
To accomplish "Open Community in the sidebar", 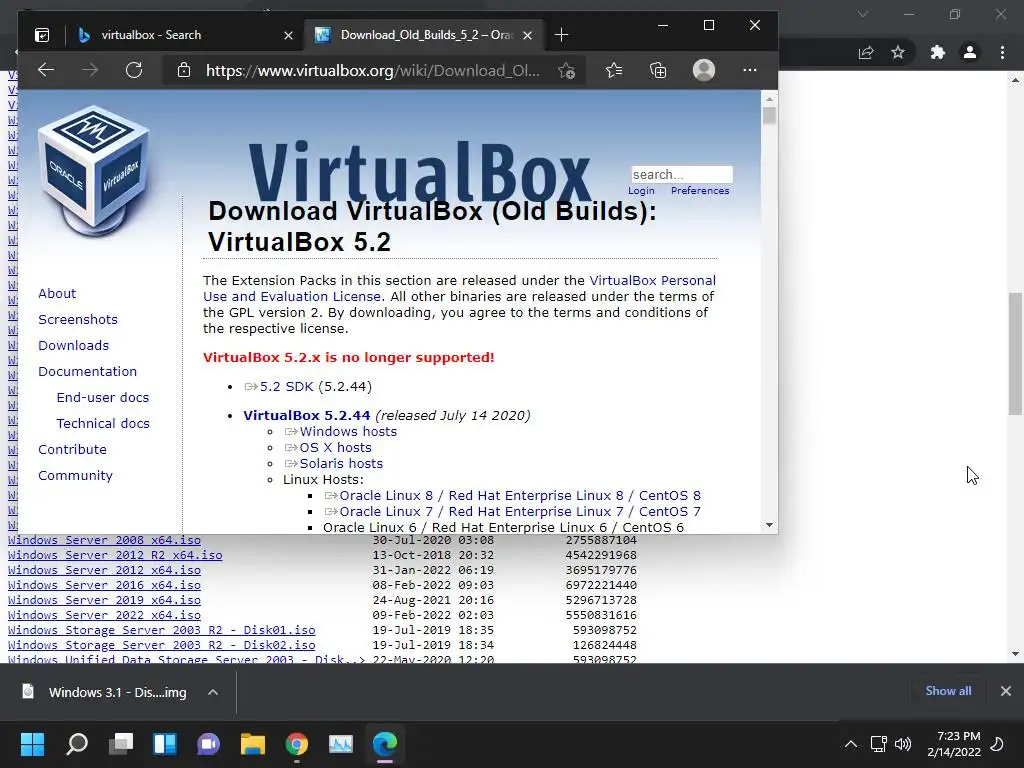I will pos(75,475).
